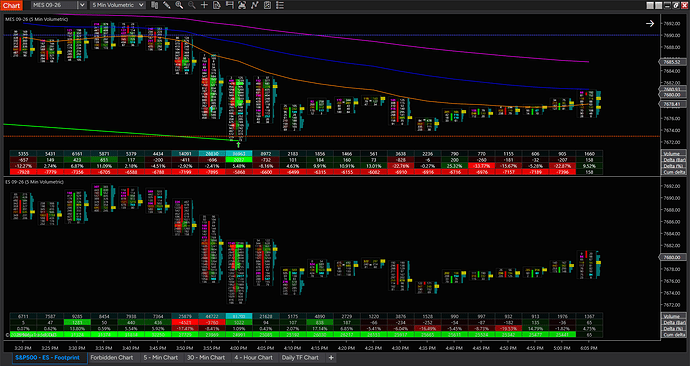Open the 5 Min Volumetric interval dropdown
Image resolution: width=690 pixels, height=366 pixels.
118,5
